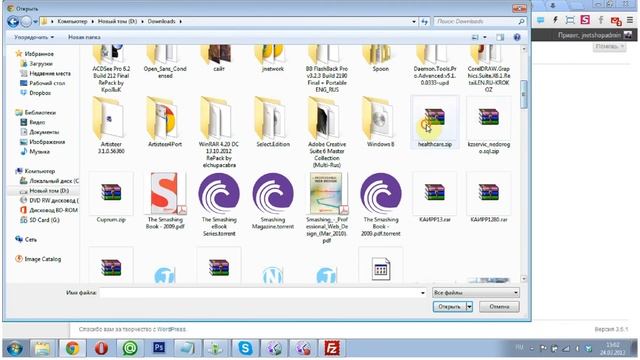Select Рабочий стол in the sidebar

pos(47,83)
